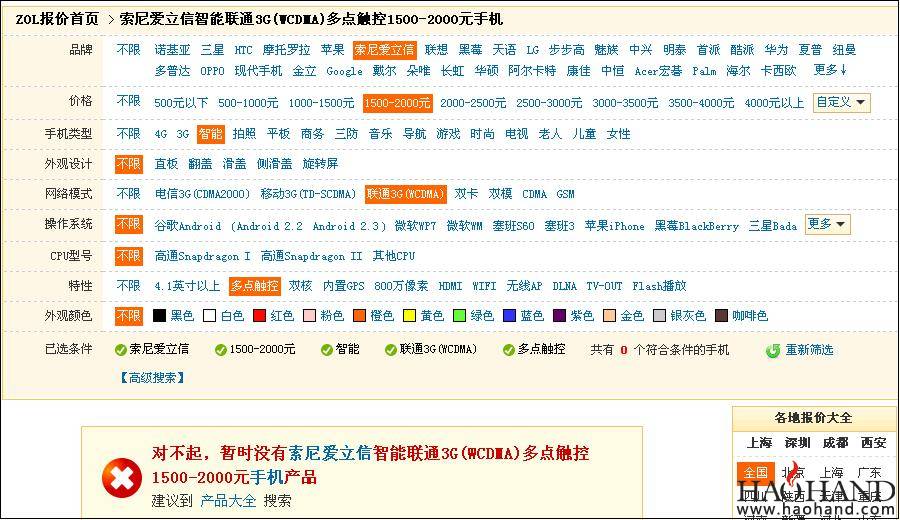Click 重新筛选 to reset filters
The height and width of the screenshot is (520, 900).
pyautogui.click(x=809, y=350)
